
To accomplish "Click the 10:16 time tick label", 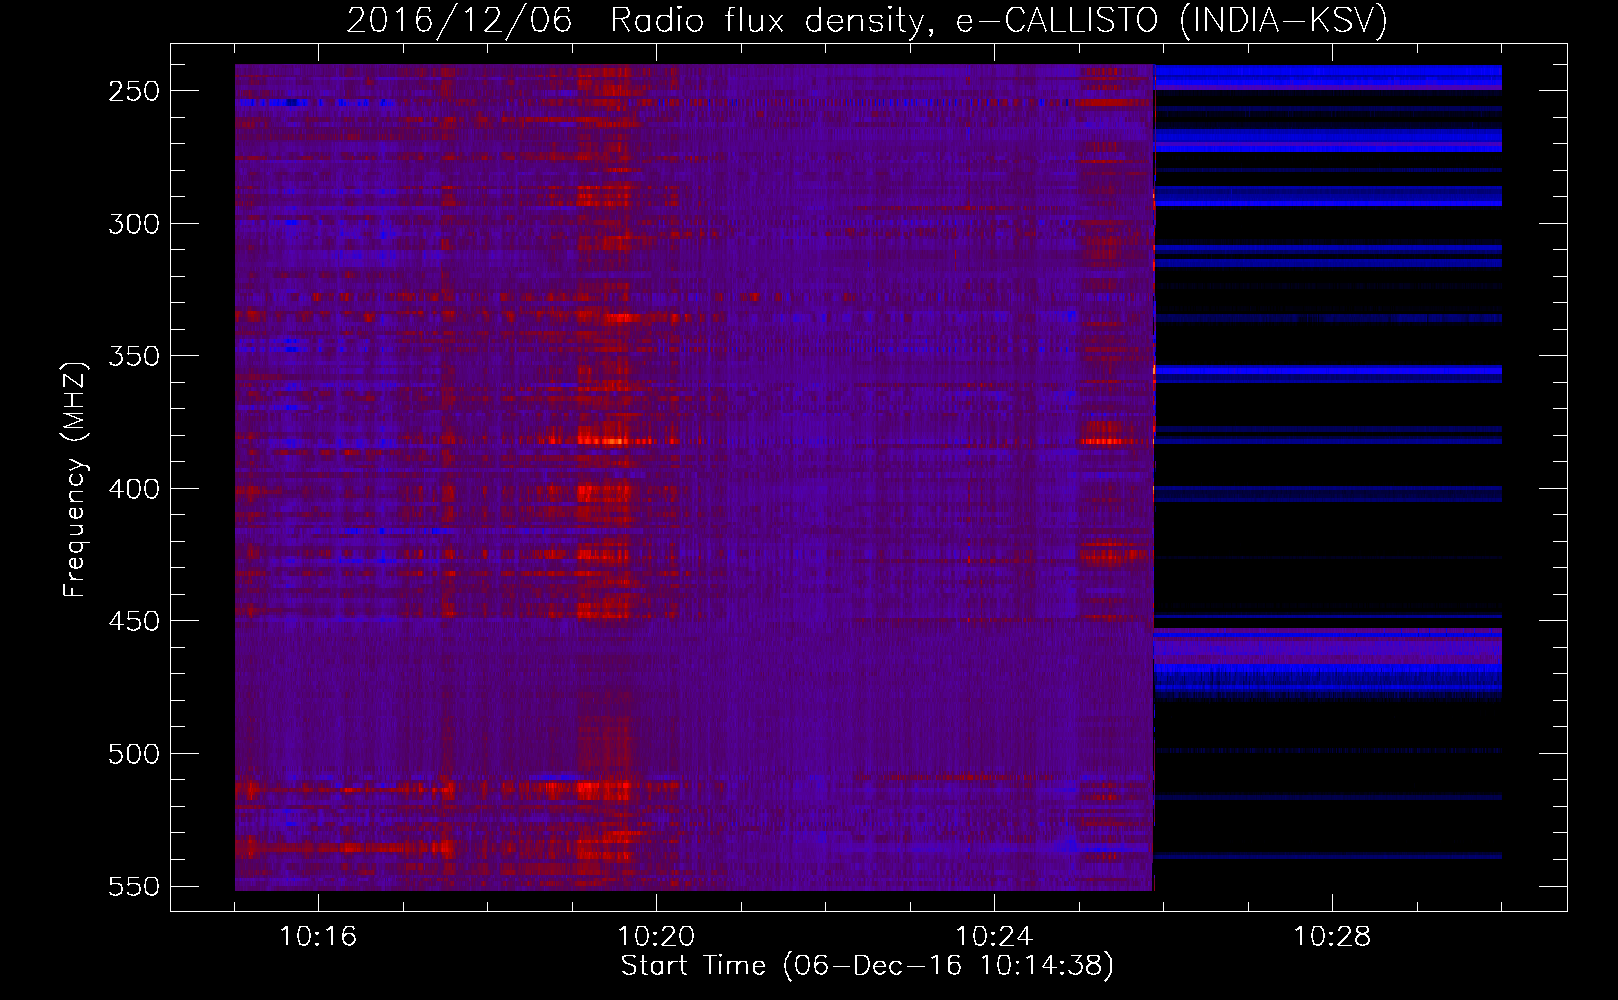I will click(x=318, y=937).
